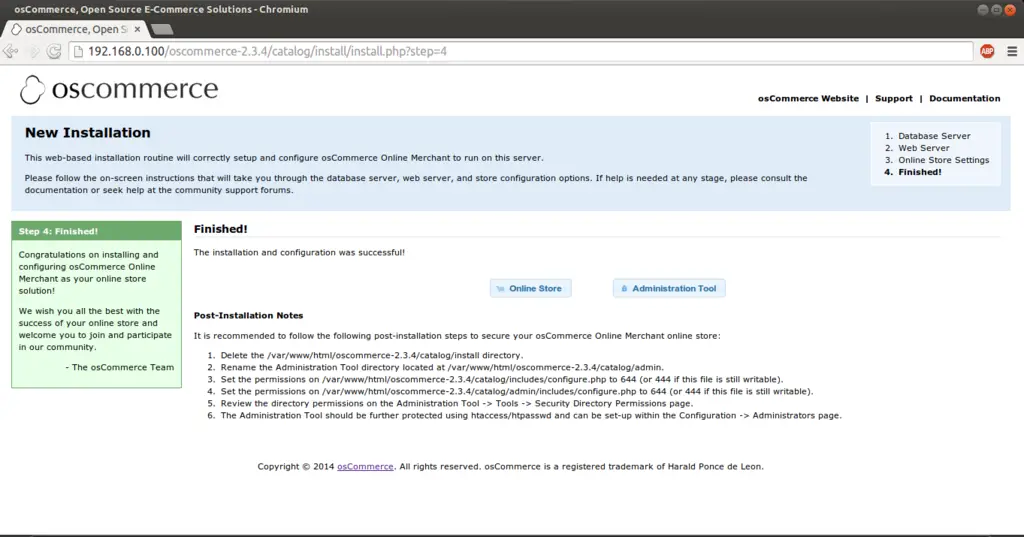Click the oscommerce logo
Viewport: 1024px width, 537px height.
tap(119, 90)
